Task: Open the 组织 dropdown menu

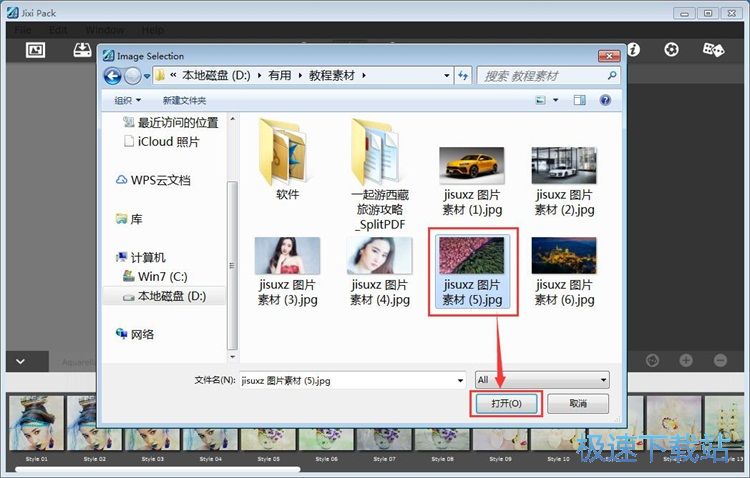Action: (128, 100)
